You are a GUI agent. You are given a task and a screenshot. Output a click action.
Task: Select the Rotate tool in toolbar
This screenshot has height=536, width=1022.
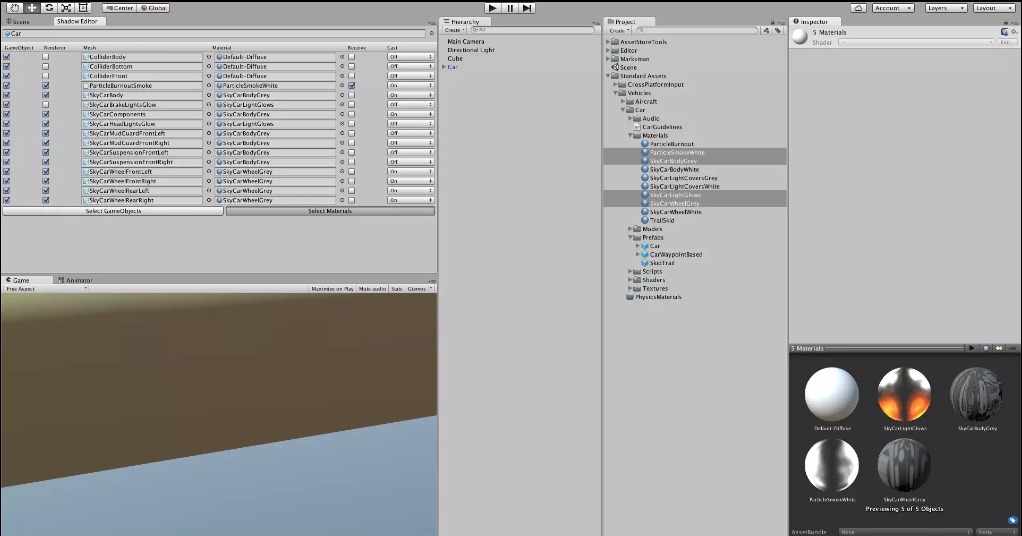click(x=49, y=8)
